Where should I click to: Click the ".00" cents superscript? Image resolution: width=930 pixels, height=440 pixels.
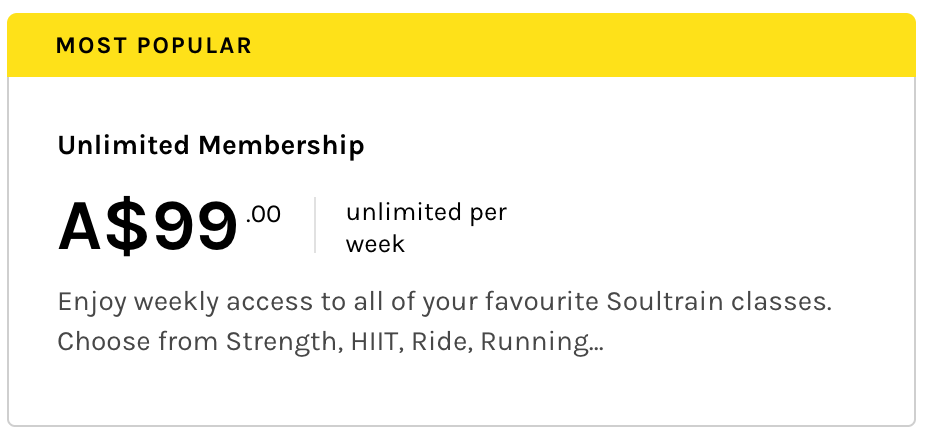tap(263, 213)
